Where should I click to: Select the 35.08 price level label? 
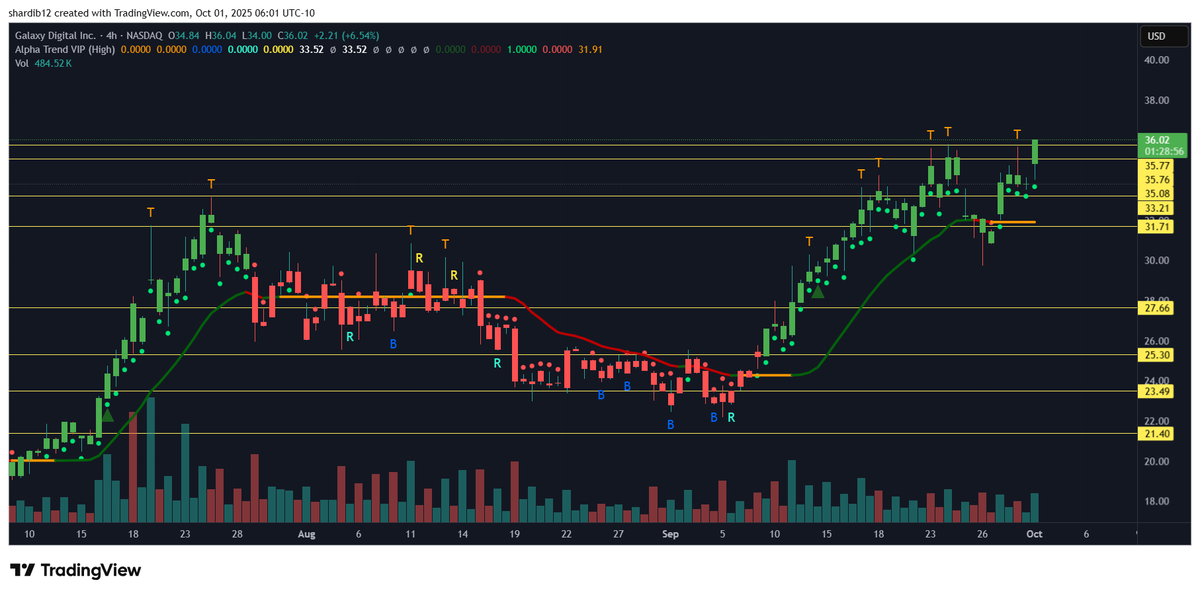1157,194
